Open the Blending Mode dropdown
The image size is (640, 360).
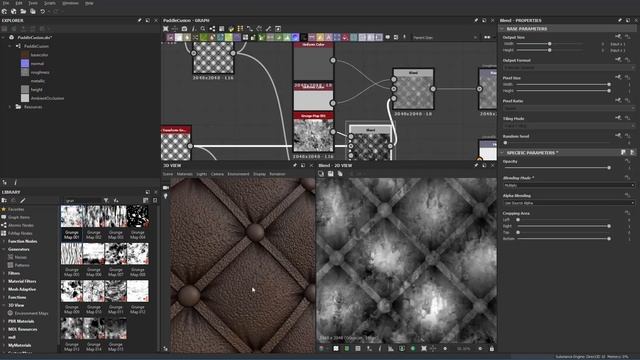click(569, 185)
